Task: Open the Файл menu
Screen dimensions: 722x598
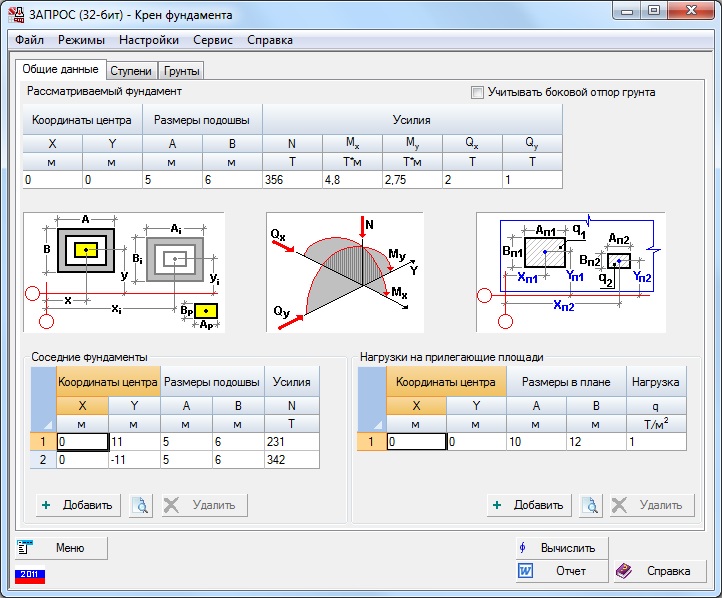Action: point(30,40)
